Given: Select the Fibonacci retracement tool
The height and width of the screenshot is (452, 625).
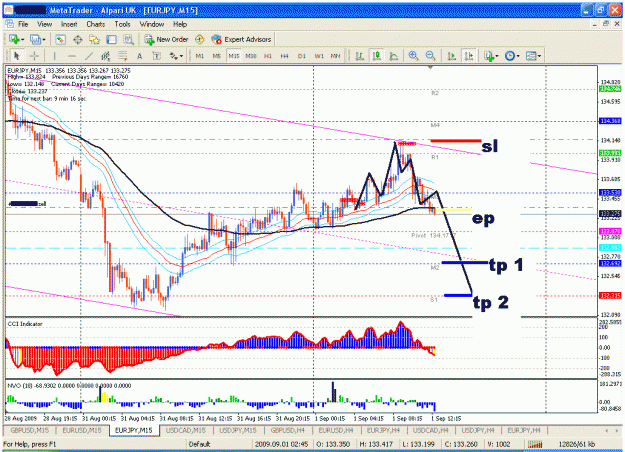Looking at the screenshot, I should click(122, 56).
